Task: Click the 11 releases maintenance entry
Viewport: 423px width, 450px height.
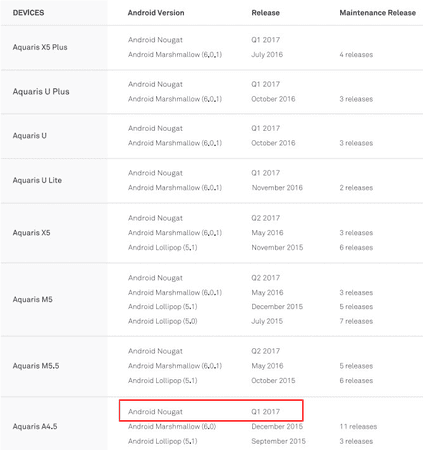Action: coord(358,427)
